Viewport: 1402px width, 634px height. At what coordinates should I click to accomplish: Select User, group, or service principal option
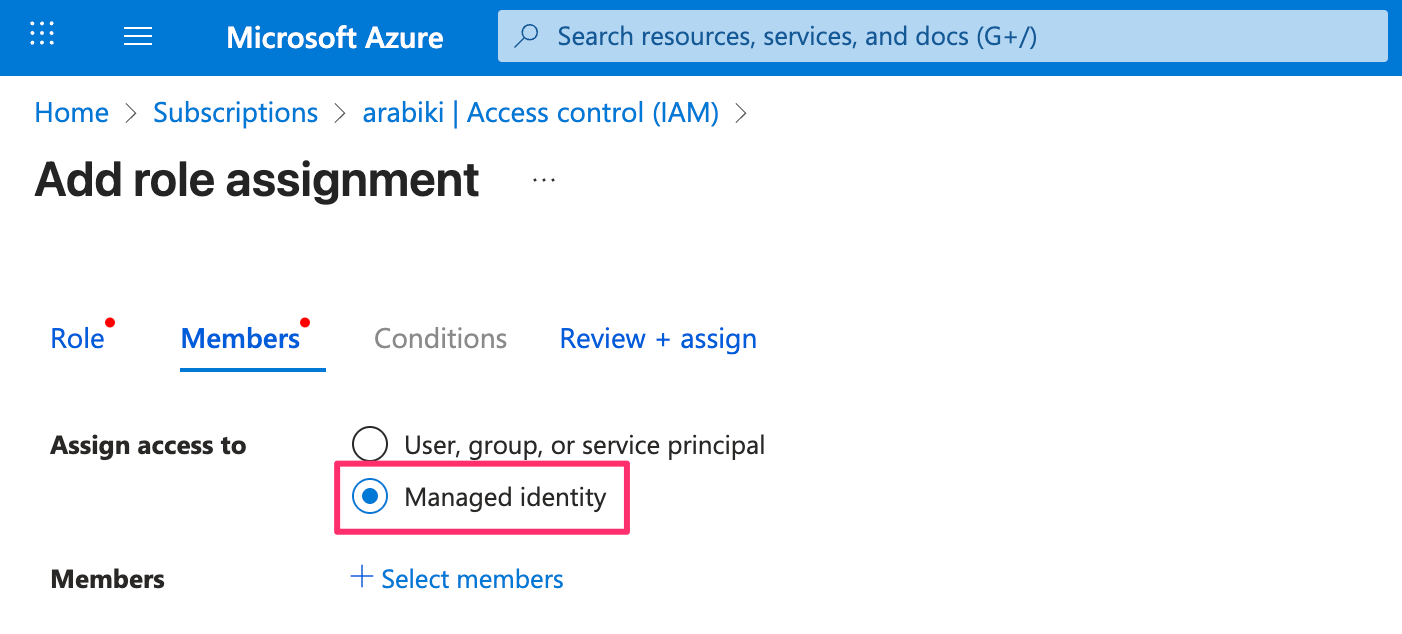370,444
